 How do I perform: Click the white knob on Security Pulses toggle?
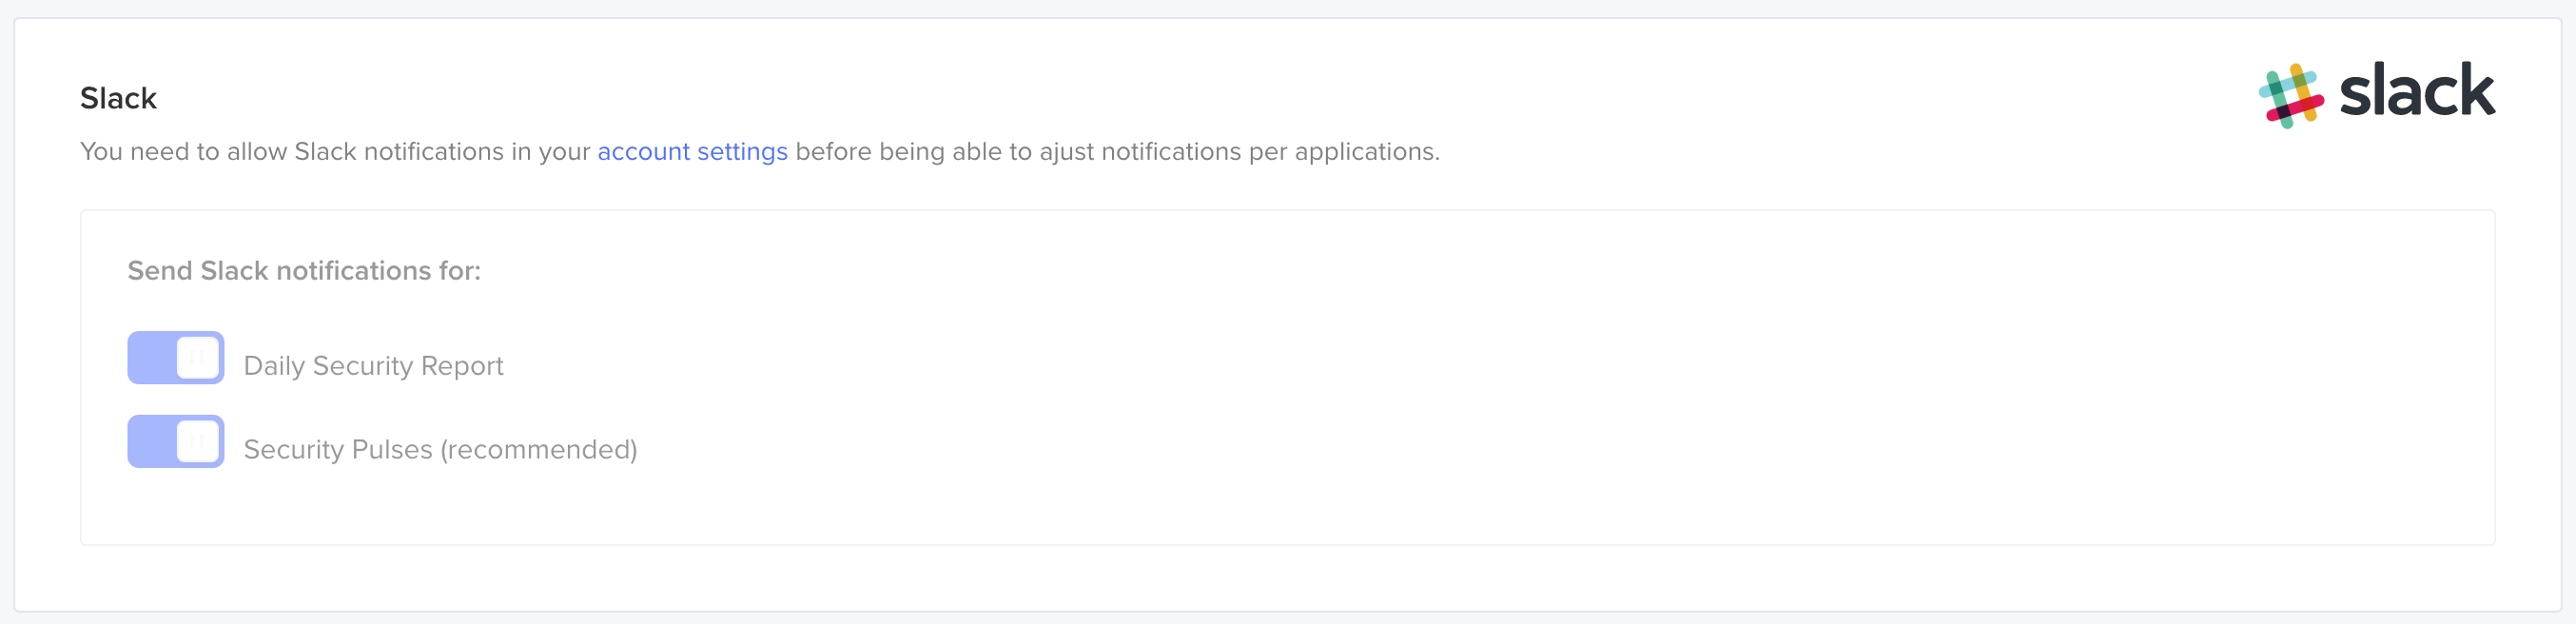pos(198,442)
